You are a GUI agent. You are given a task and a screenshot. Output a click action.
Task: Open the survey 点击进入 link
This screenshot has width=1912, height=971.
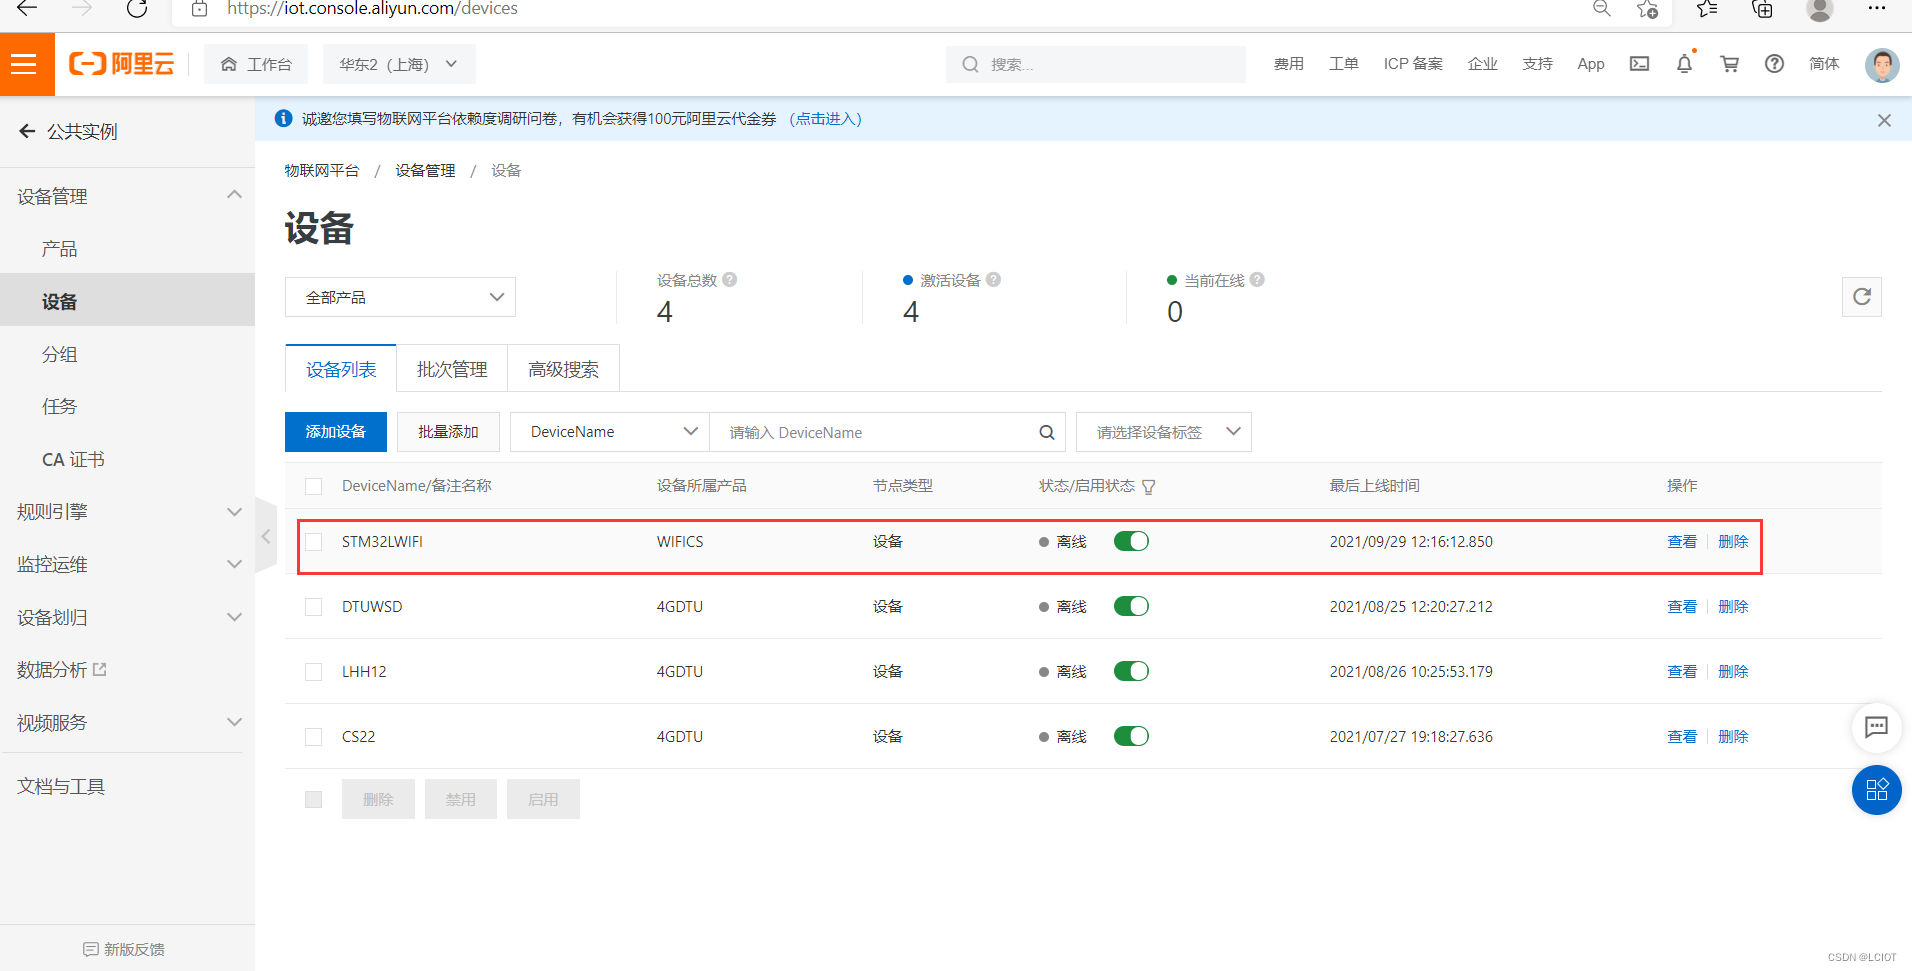click(x=825, y=119)
